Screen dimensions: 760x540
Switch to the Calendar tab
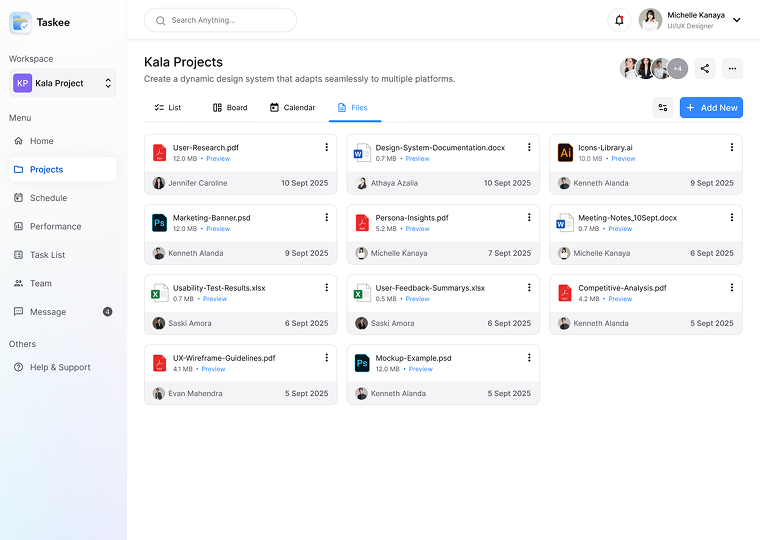(293, 108)
